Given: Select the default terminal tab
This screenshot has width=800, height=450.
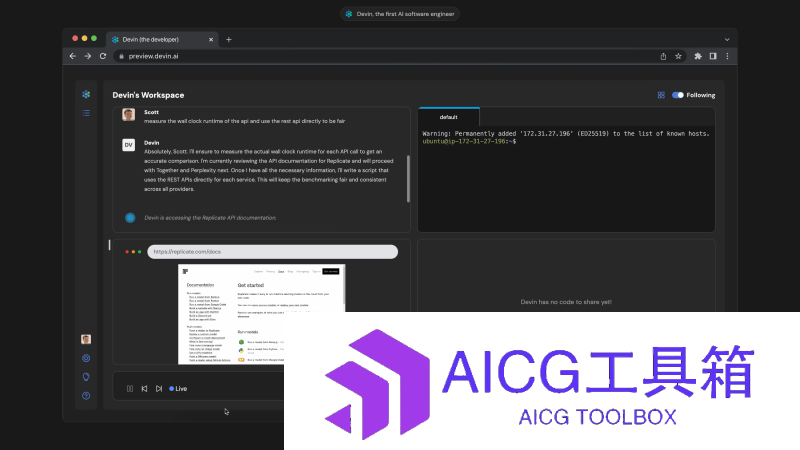Looking at the screenshot, I should click(448, 117).
